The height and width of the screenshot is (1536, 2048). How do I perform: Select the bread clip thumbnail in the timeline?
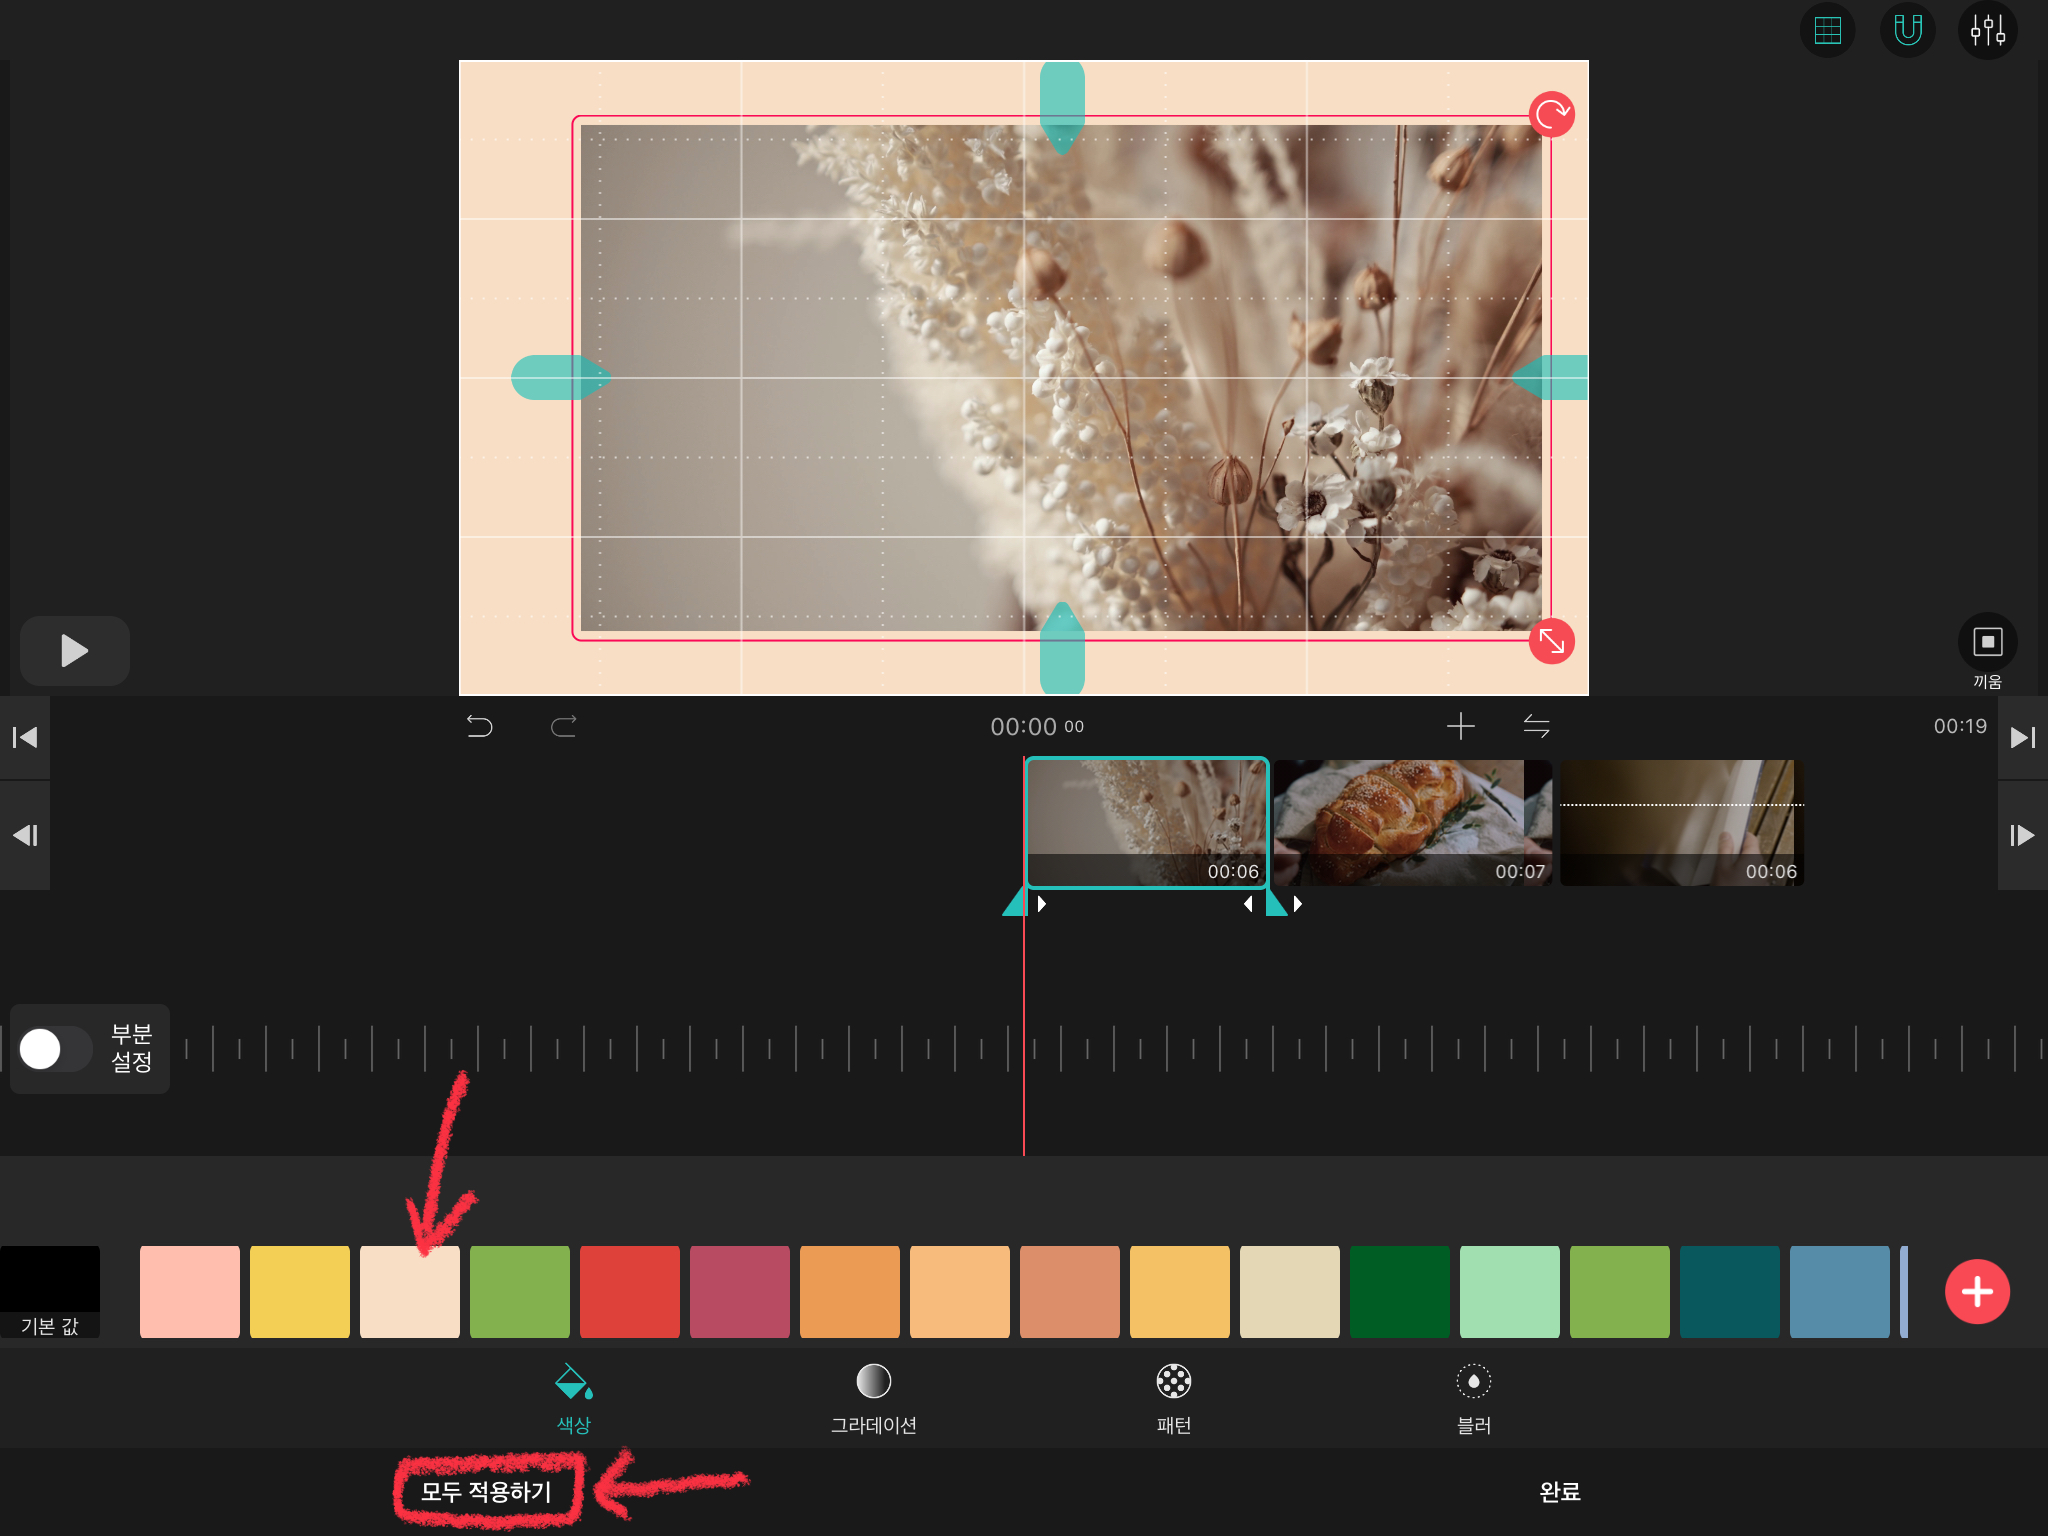1411,822
